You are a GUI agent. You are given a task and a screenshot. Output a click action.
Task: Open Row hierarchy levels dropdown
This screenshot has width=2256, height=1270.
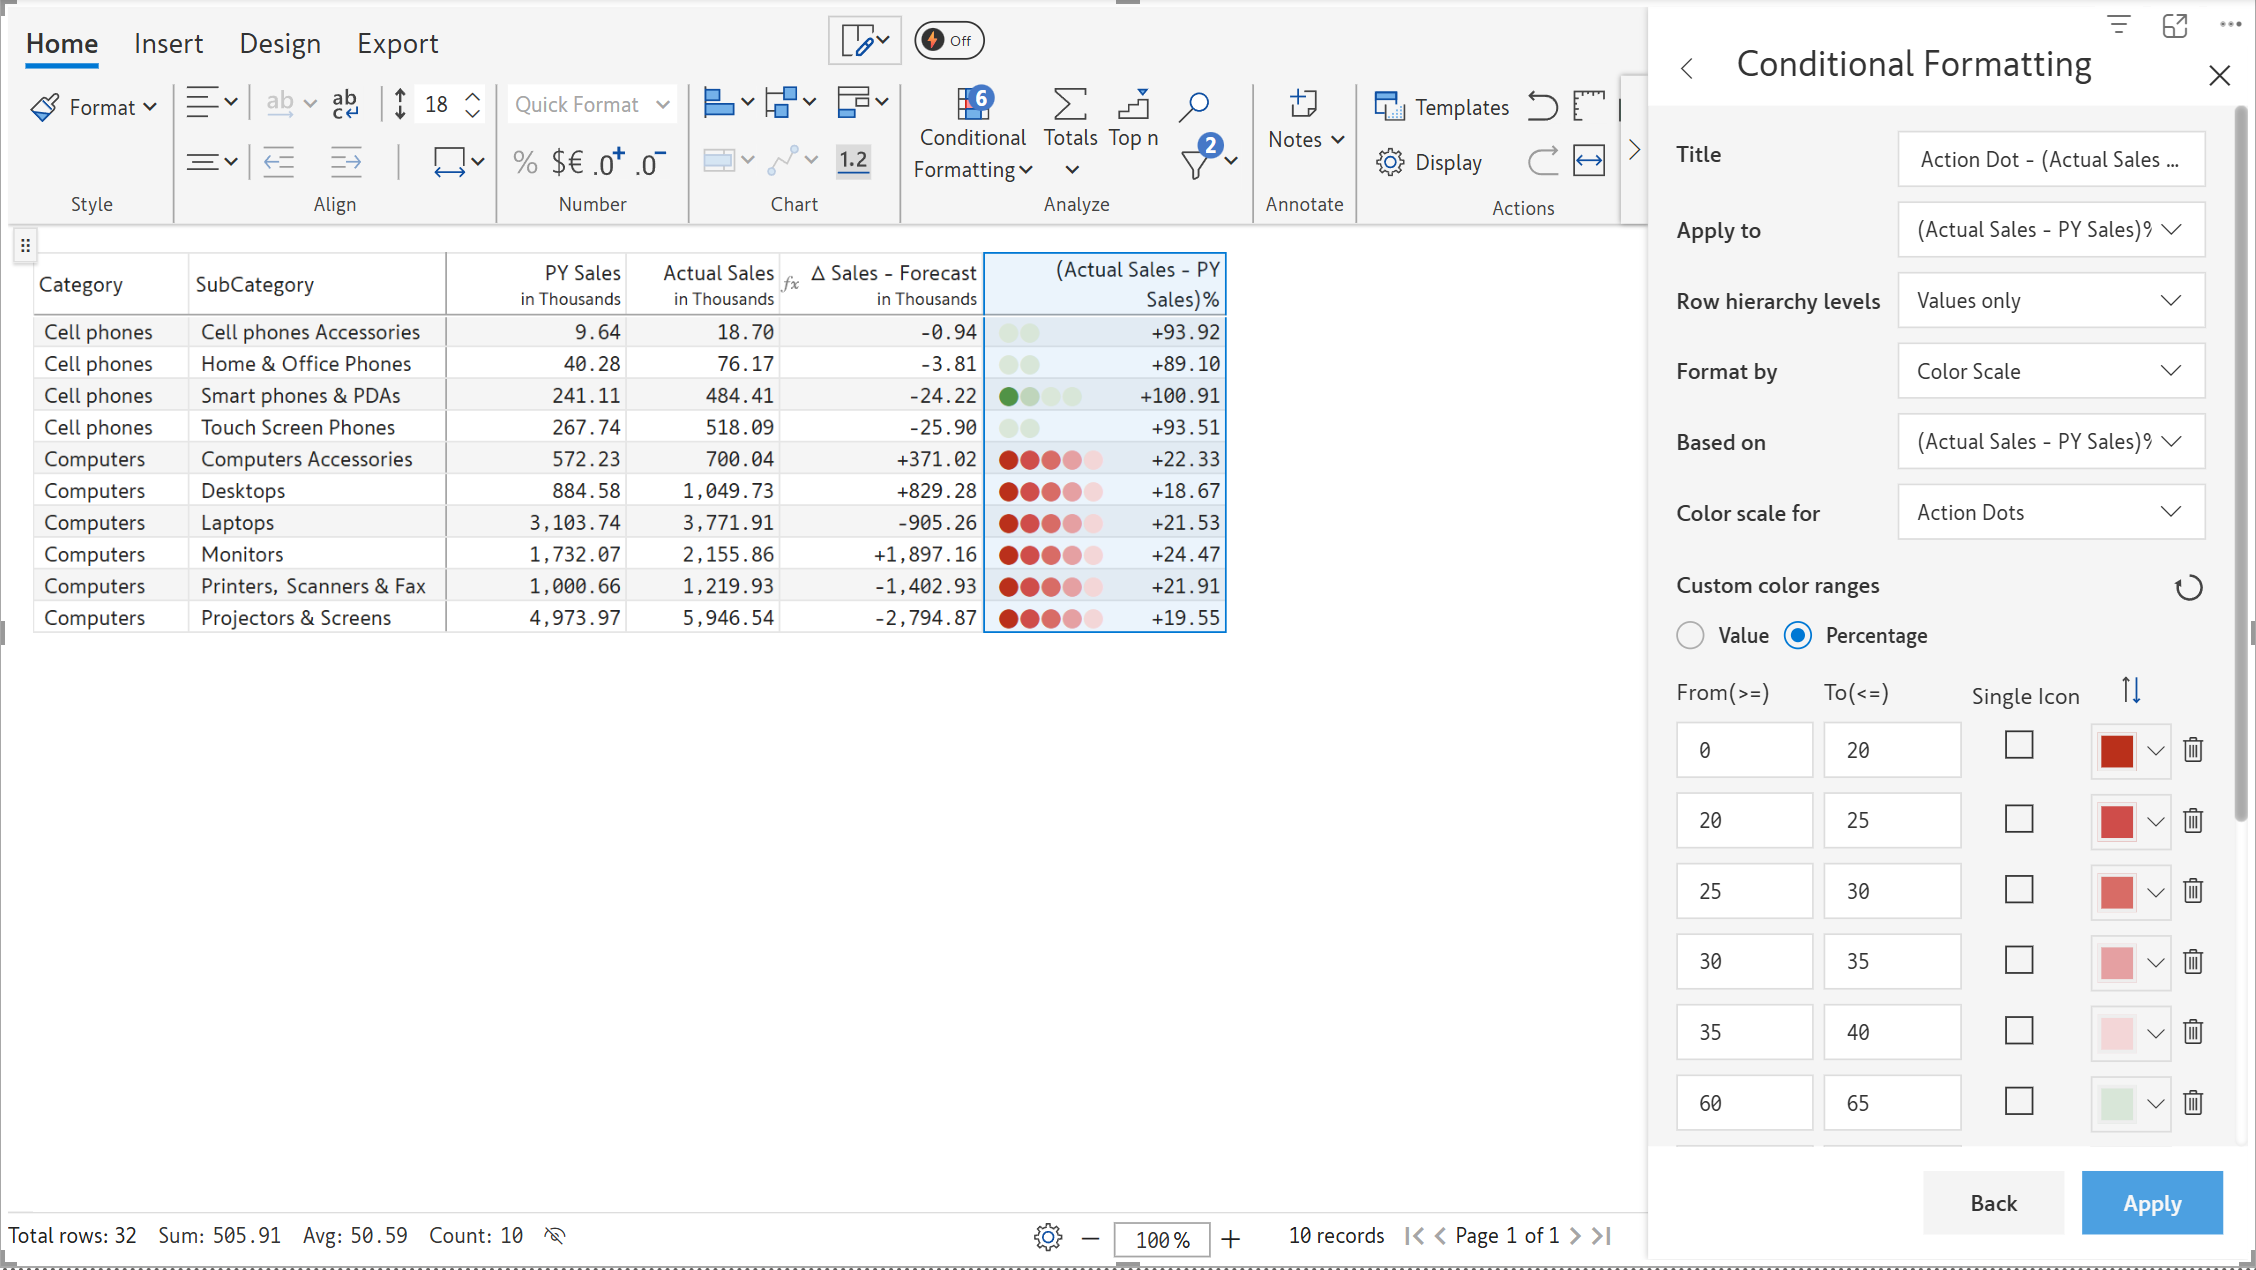click(x=2051, y=301)
